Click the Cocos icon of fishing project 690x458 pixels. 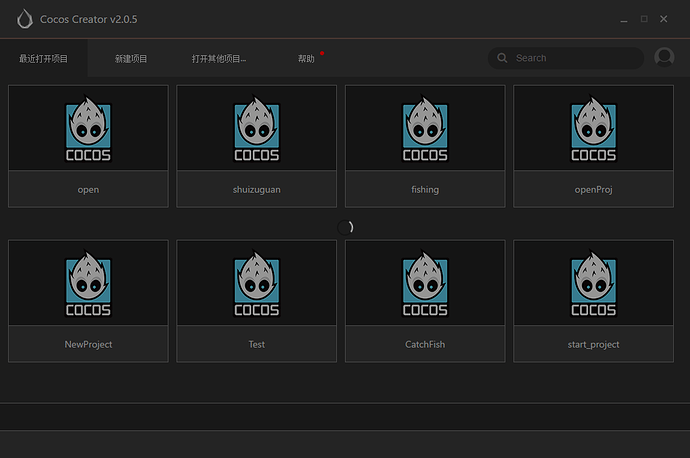425,128
